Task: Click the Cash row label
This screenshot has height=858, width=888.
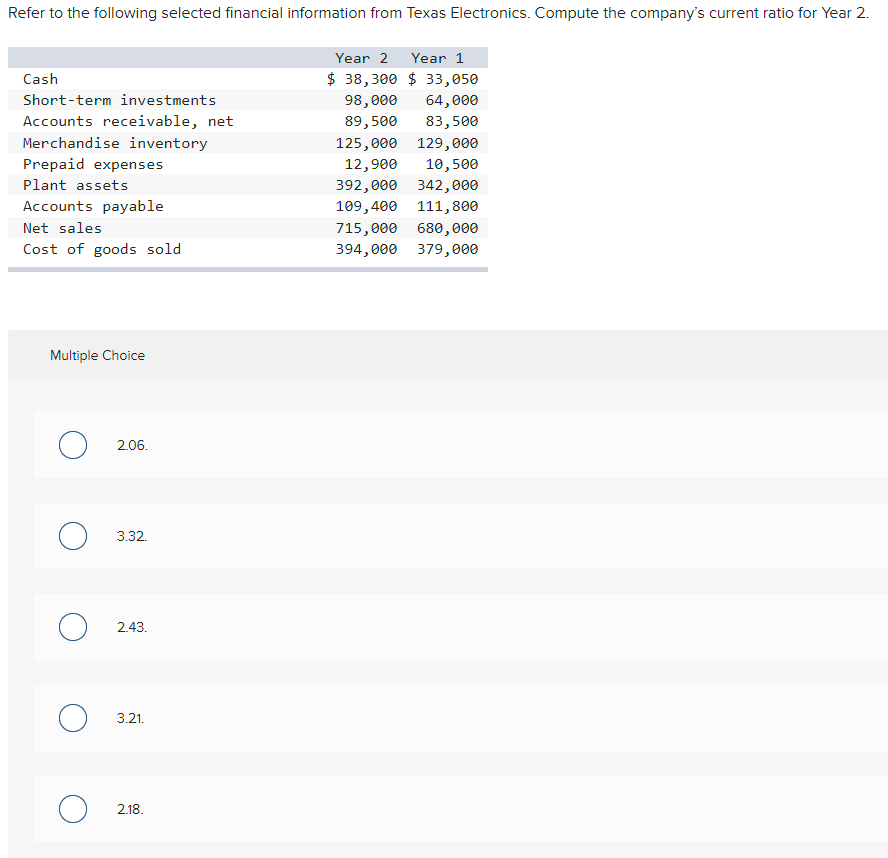Action: [40, 79]
